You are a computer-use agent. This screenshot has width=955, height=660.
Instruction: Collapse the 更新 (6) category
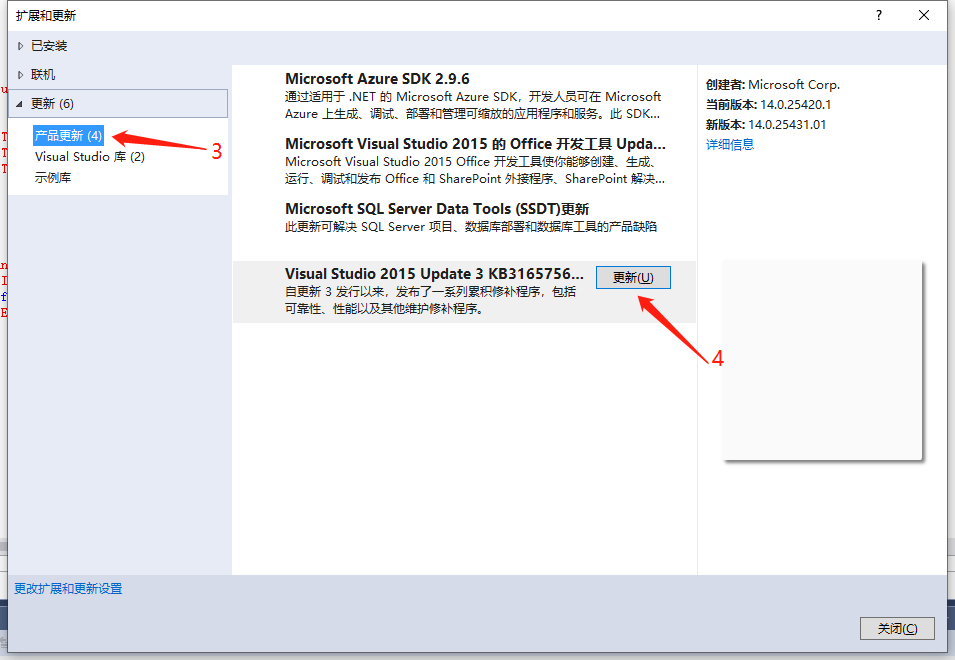(19, 104)
